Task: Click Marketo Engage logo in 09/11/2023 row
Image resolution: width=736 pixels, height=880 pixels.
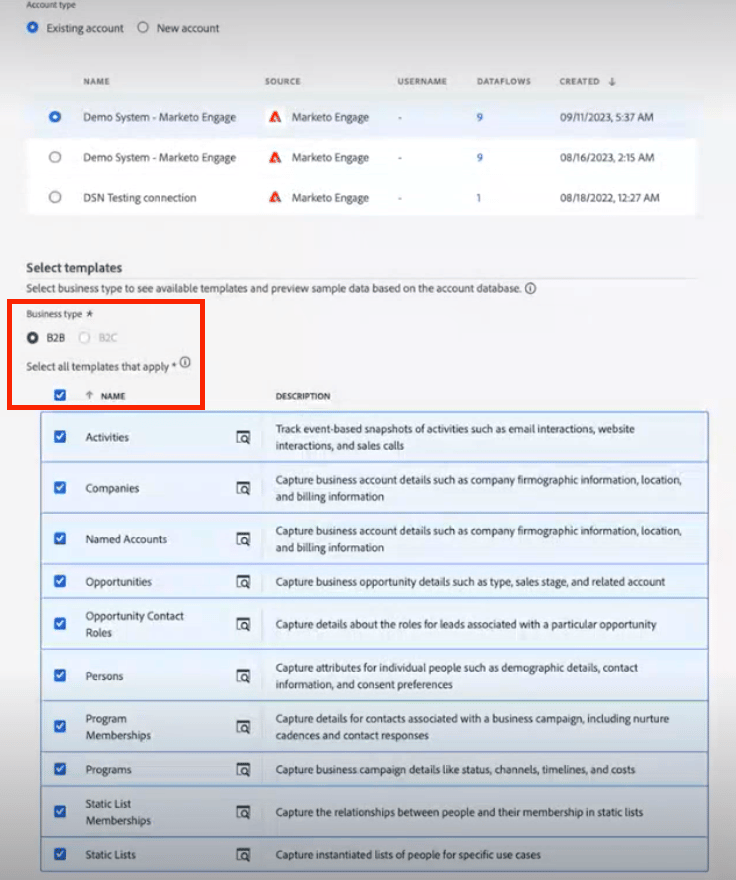Action: [x=275, y=117]
